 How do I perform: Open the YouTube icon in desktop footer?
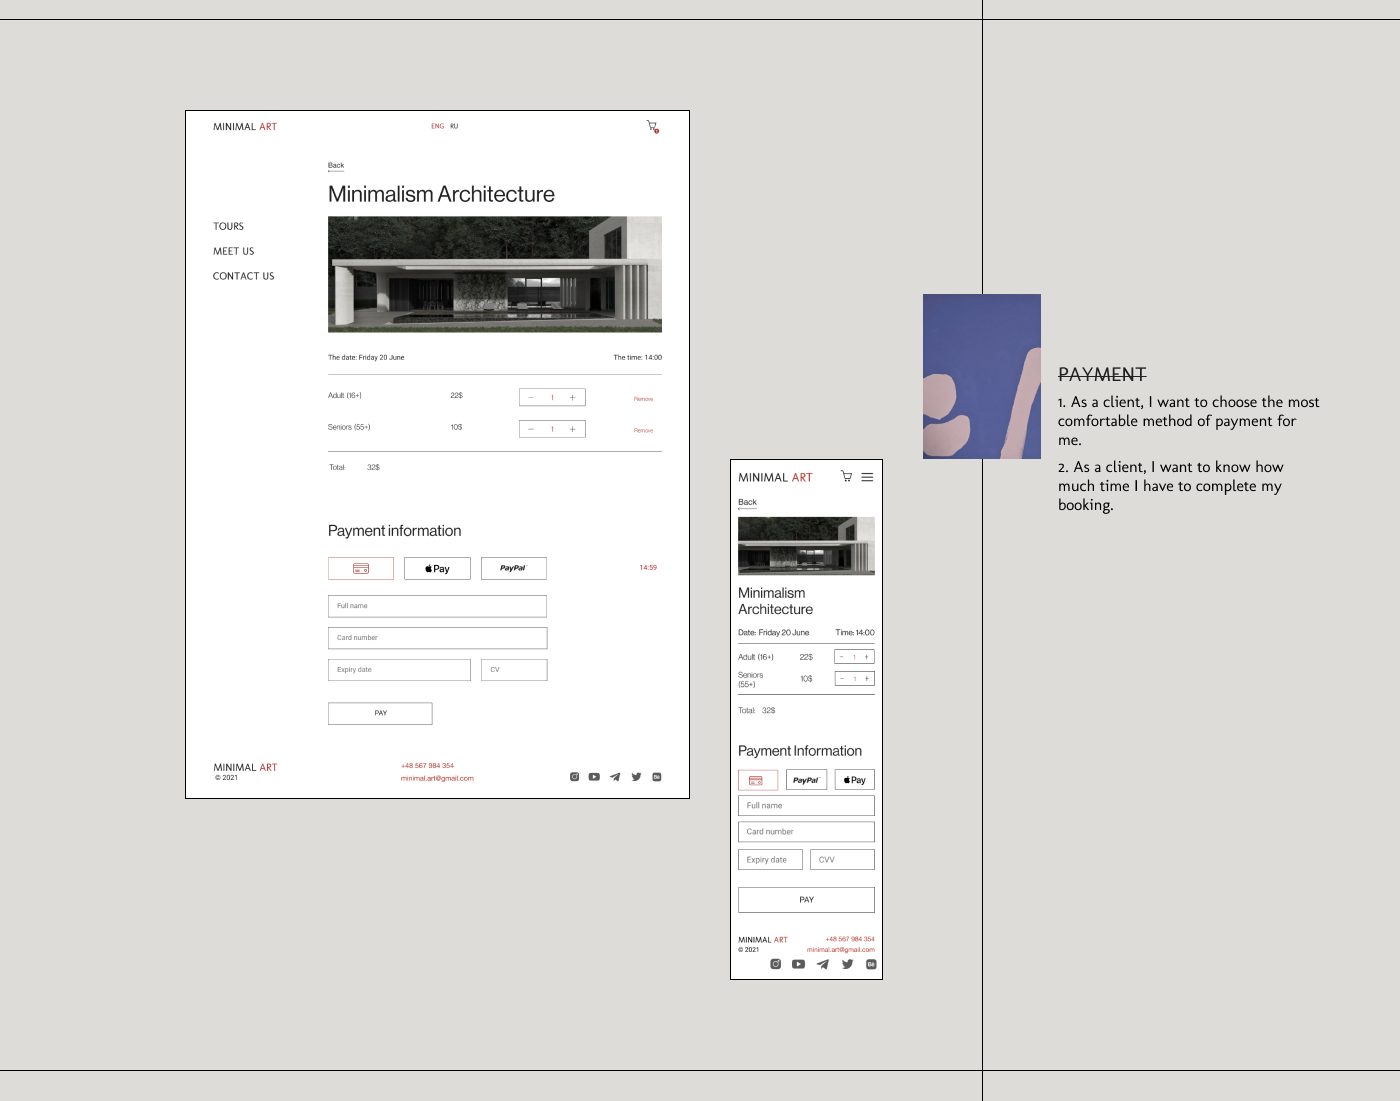594,777
